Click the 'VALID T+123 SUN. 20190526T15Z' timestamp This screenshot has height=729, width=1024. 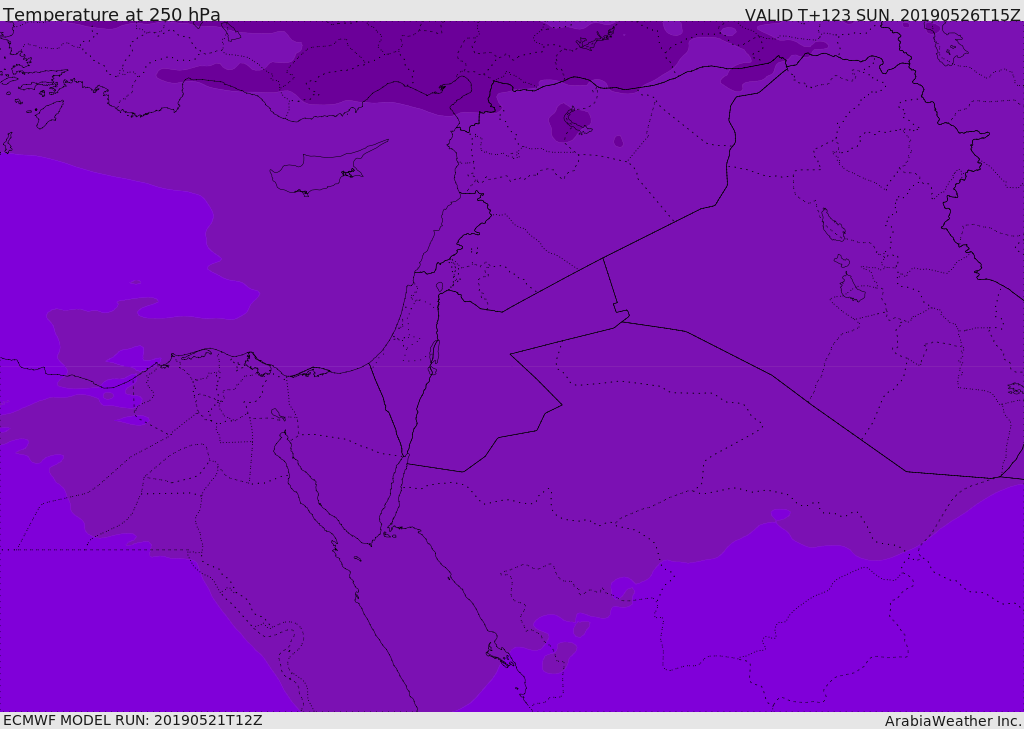pyautogui.click(x=882, y=15)
